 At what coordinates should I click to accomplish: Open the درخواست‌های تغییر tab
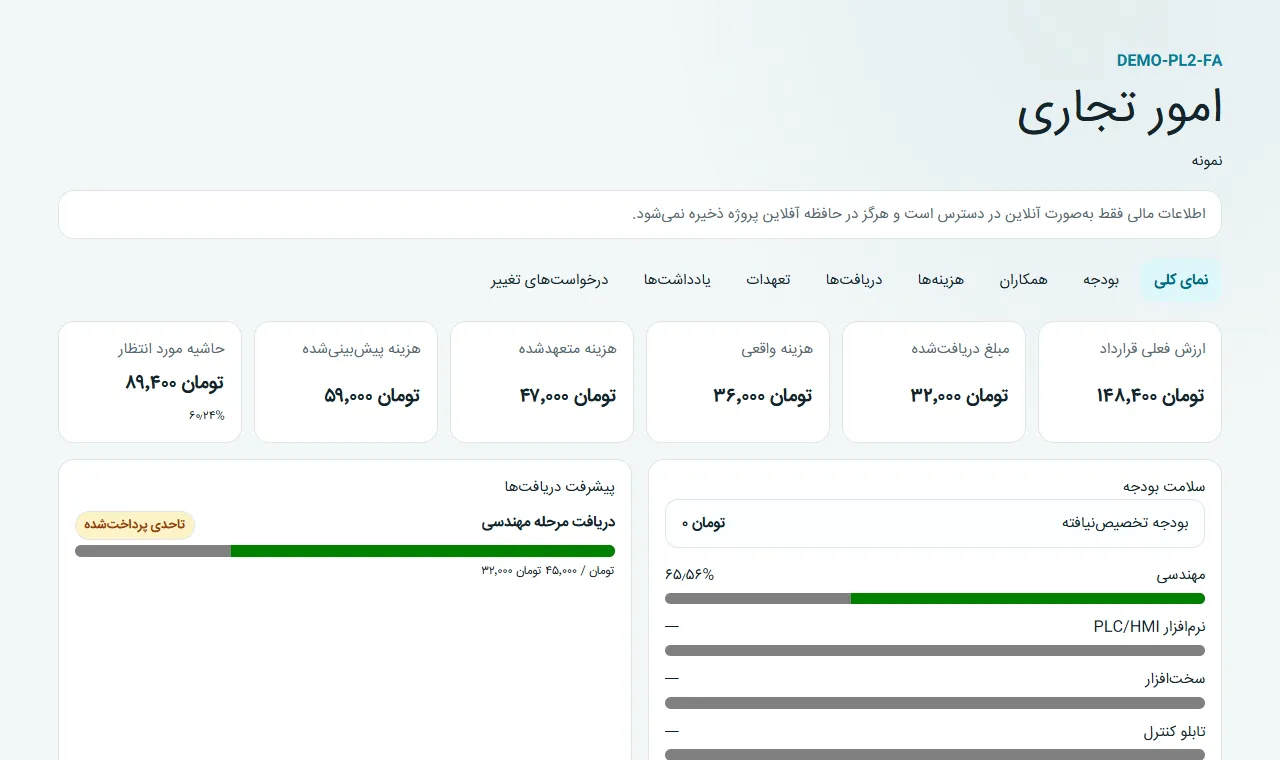point(550,280)
